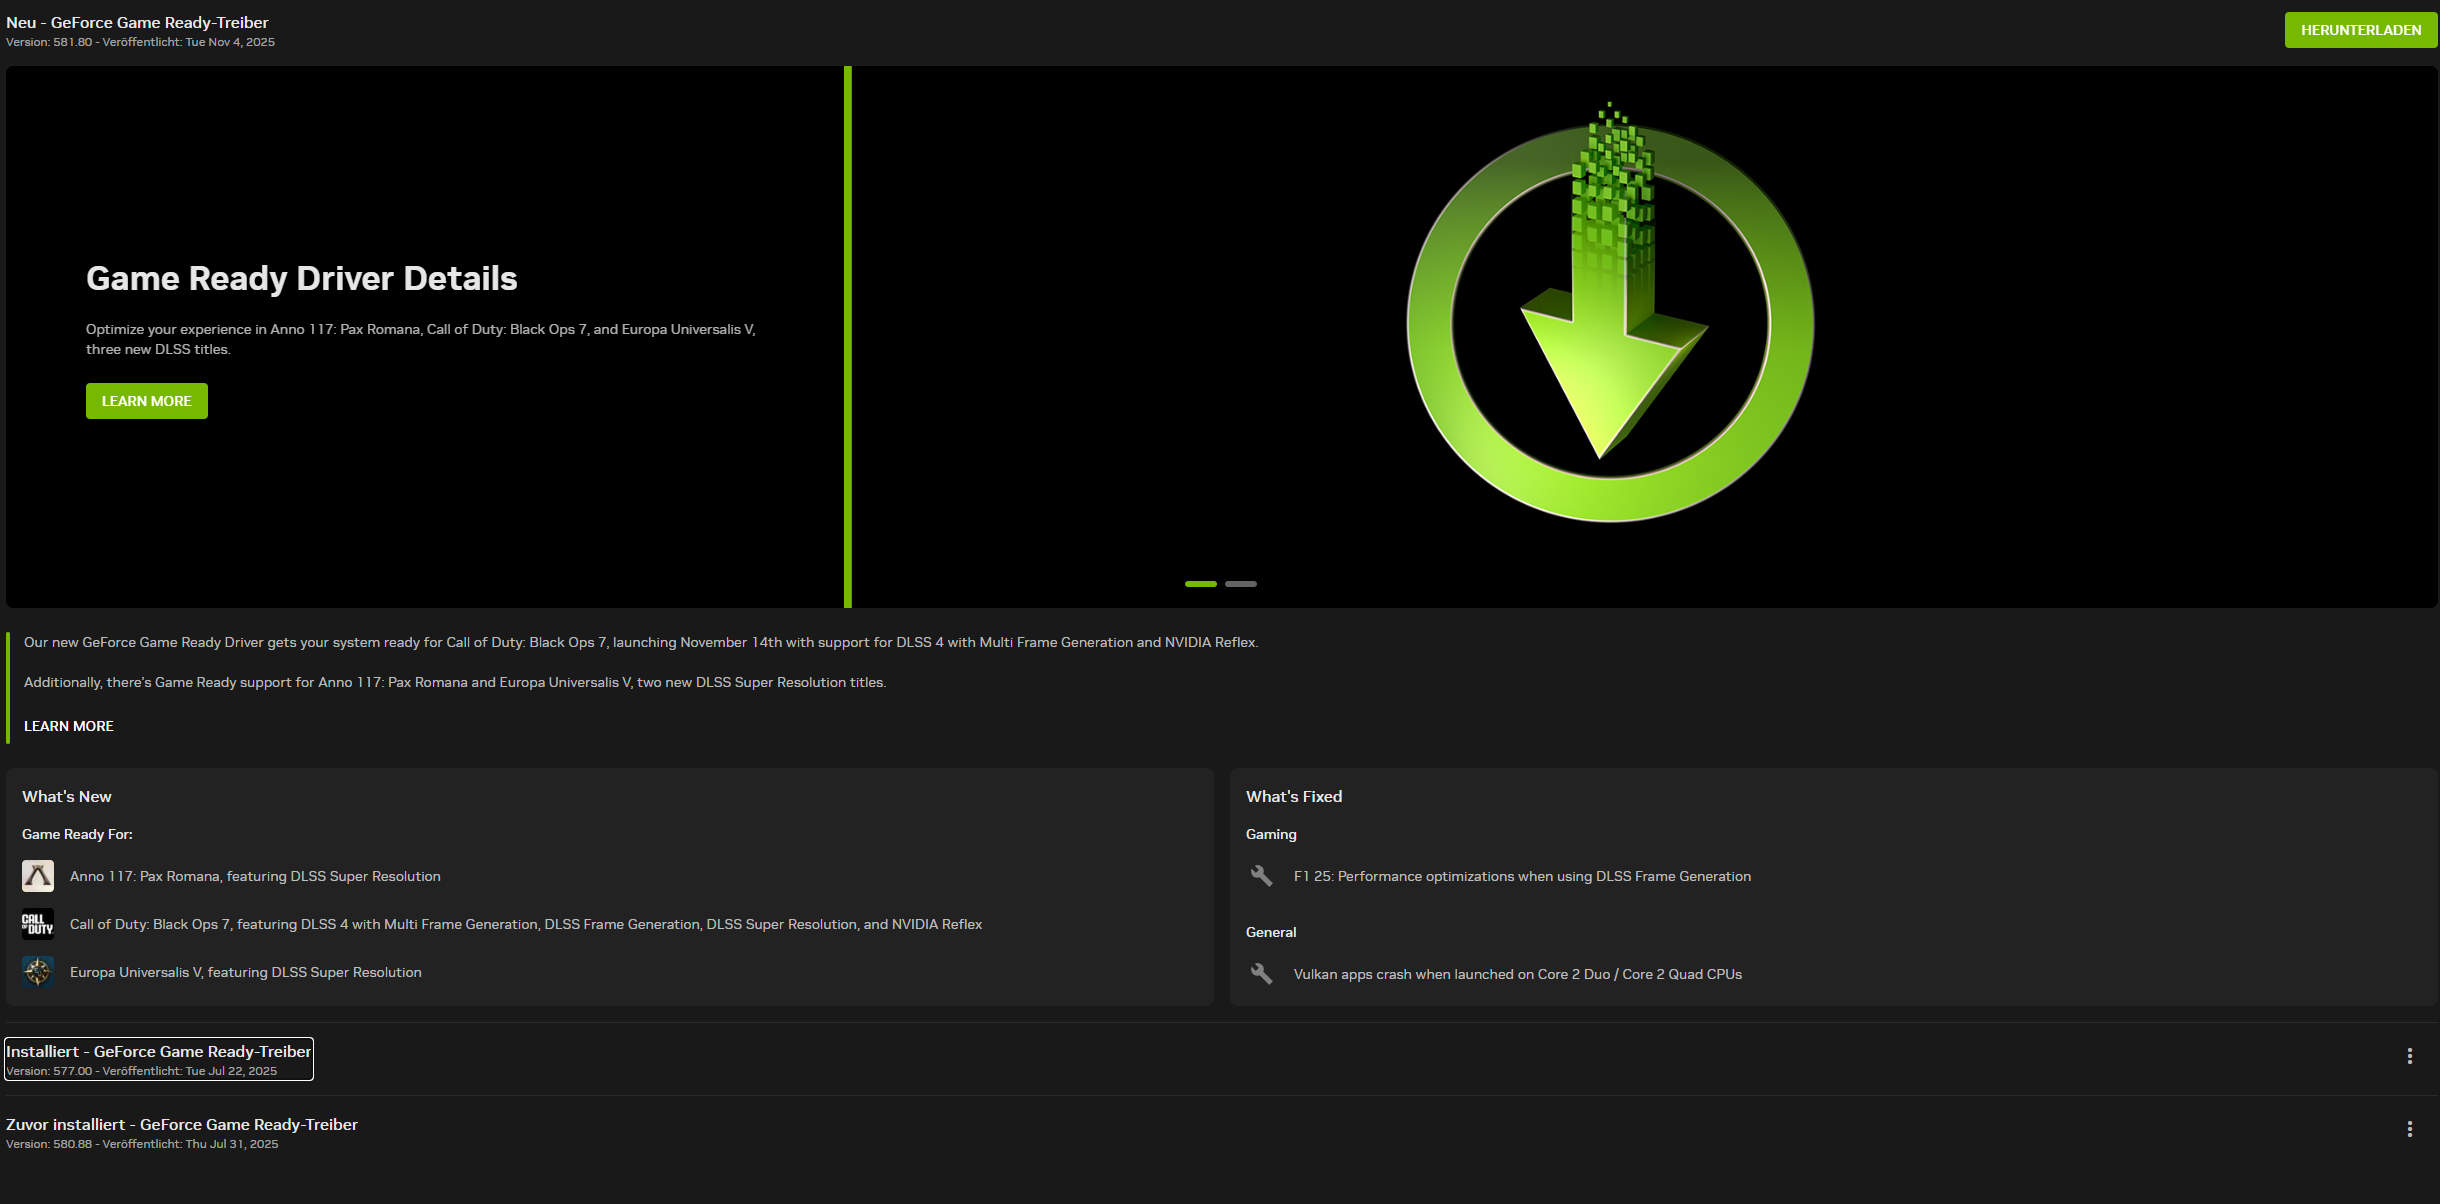Click the wrench icon beside the F1 25 fix
The width and height of the screenshot is (2440, 1204).
(x=1261, y=876)
